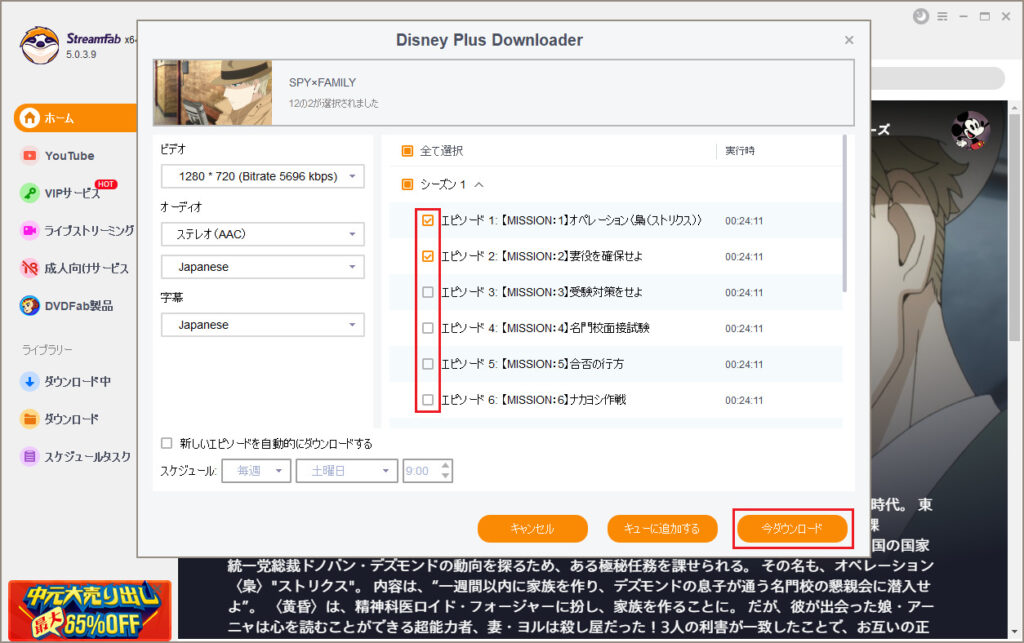Click the main page vertical scrollbar
Viewport: 1024px width, 643px height.
click(1014, 228)
